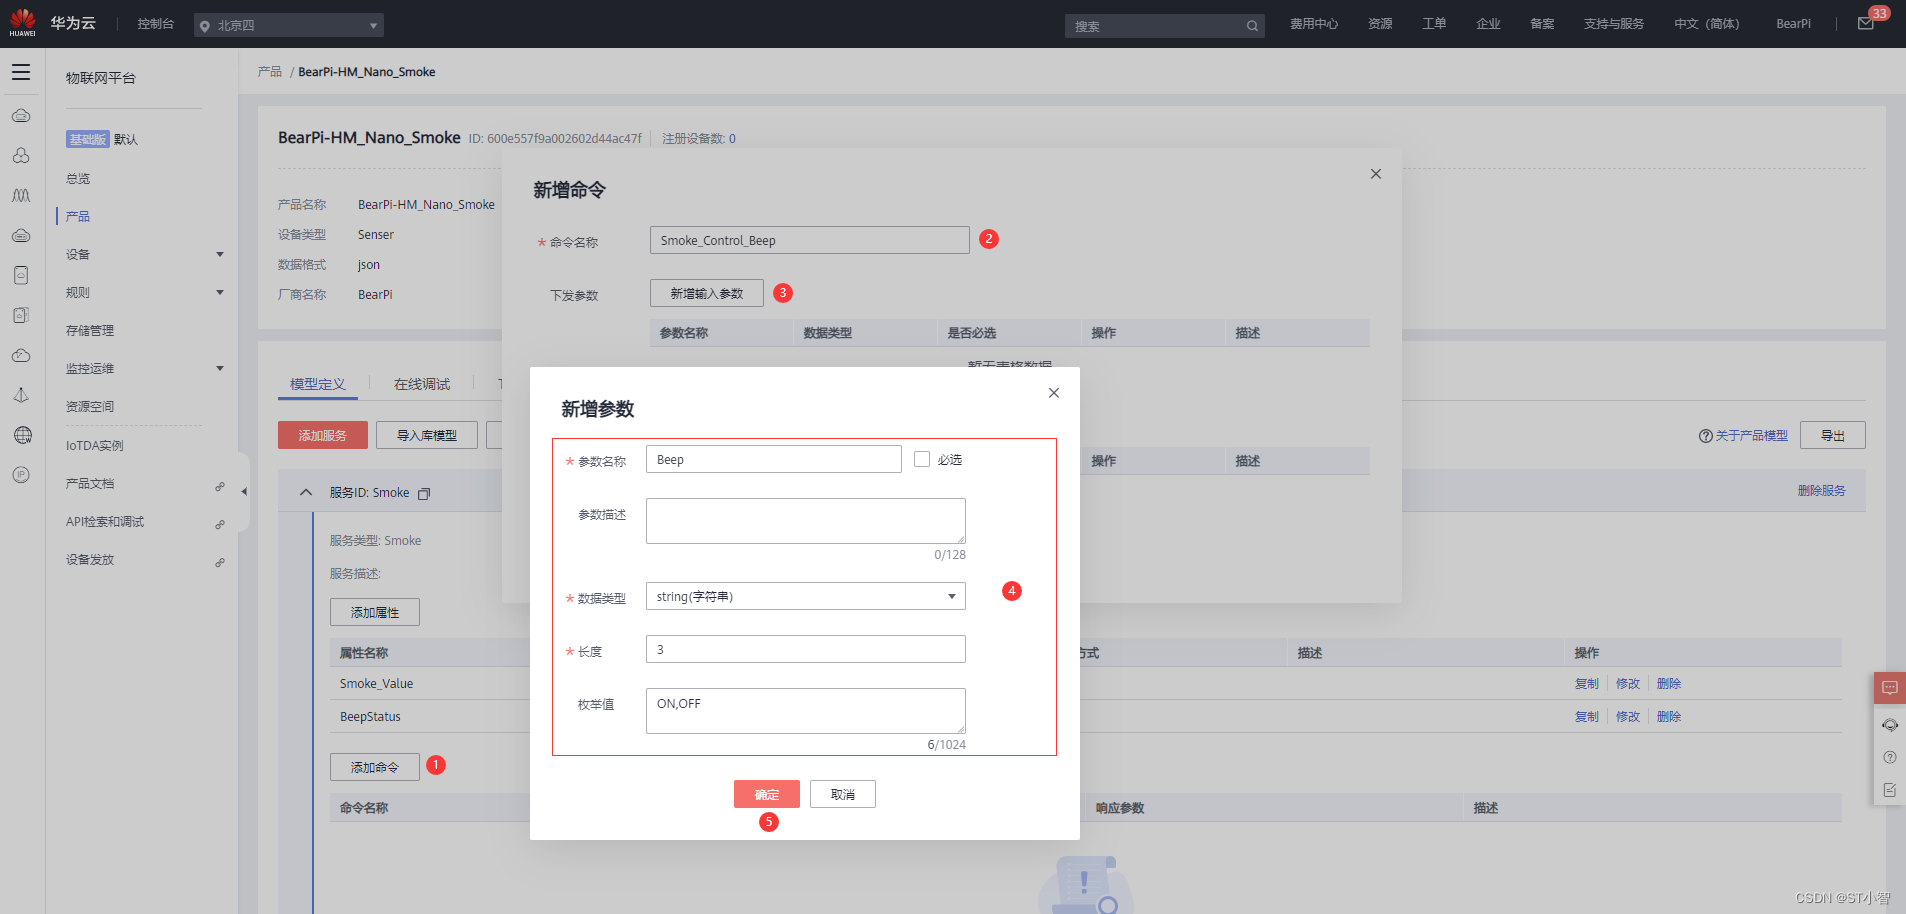Click the first cloud icon in left rail
The width and height of the screenshot is (1906, 914).
pyautogui.click(x=21, y=116)
